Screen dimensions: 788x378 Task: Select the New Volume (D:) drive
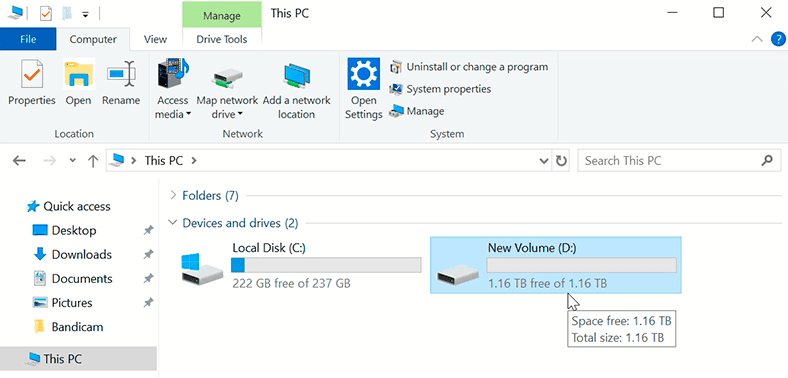point(556,265)
